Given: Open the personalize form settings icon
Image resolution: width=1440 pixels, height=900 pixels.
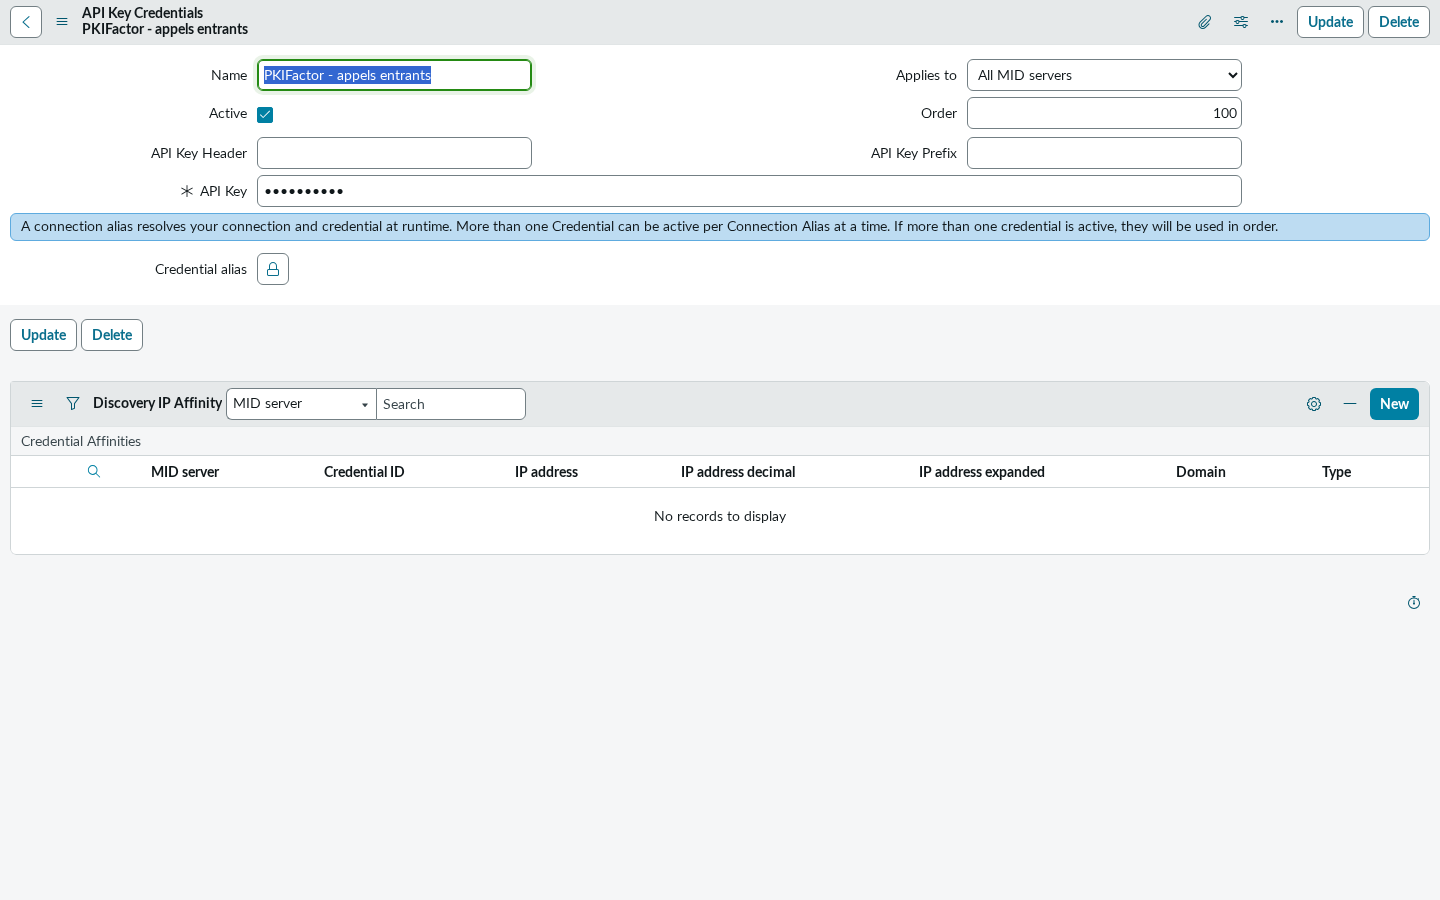Looking at the screenshot, I should pyautogui.click(x=1241, y=22).
